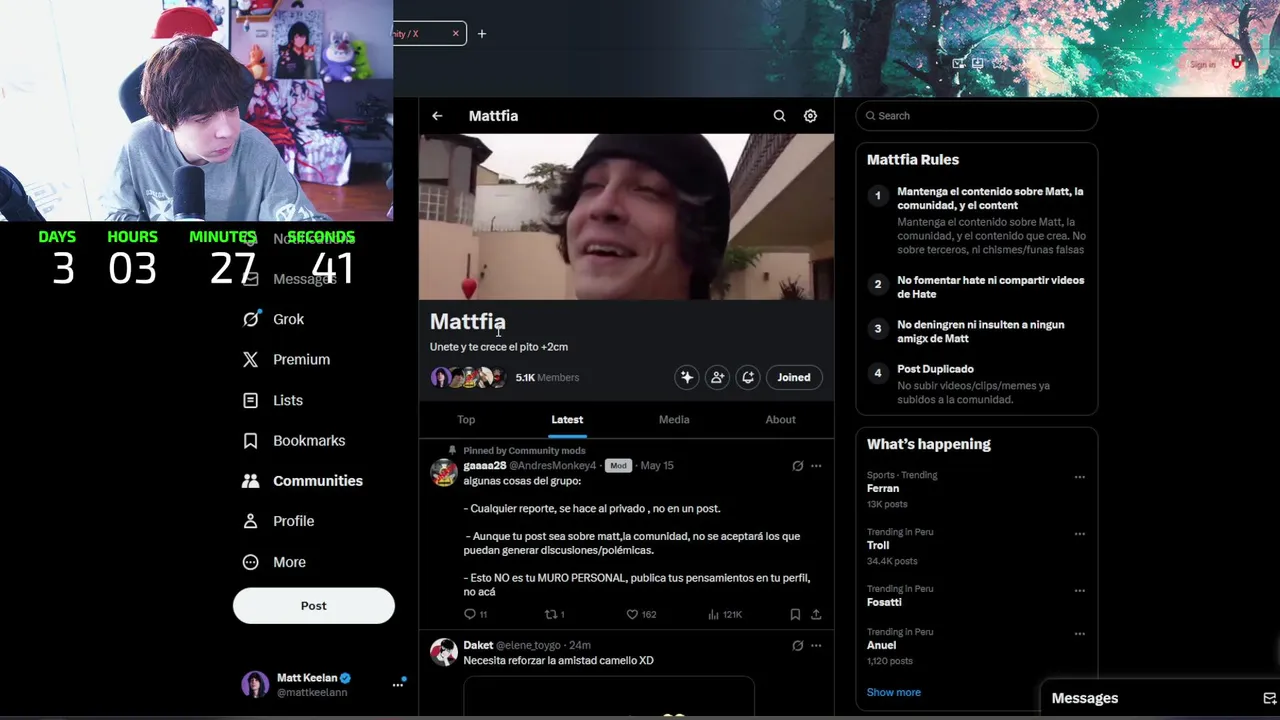Click the Joined button
Viewport: 1280px width, 720px height.
pos(794,377)
